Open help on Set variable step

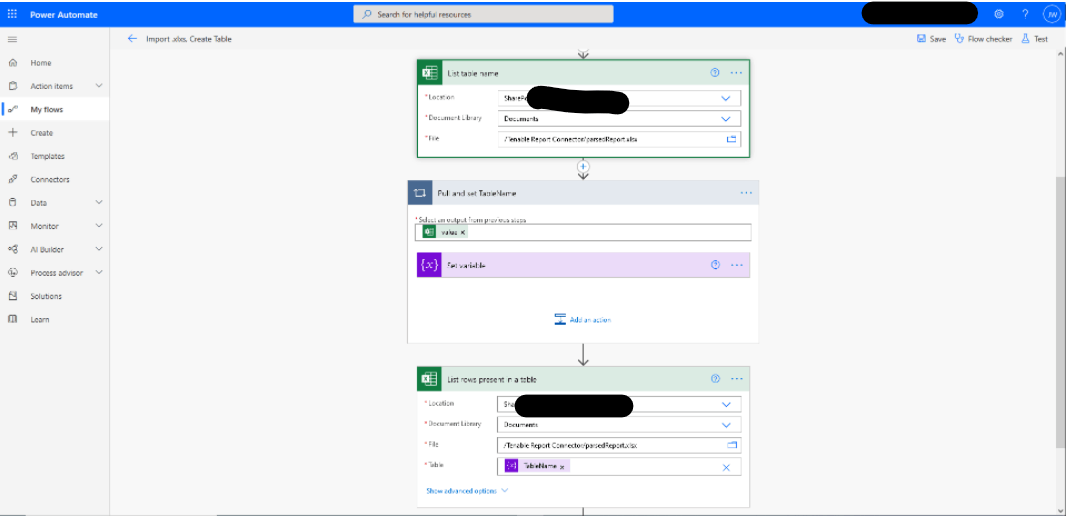pos(715,265)
